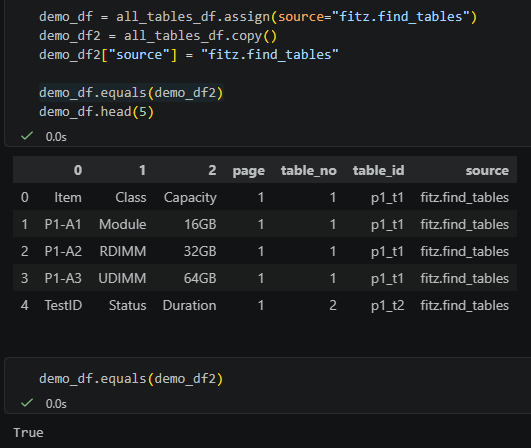The image size is (531, 448).
Task: Click the 'Module' cell
Action: [x=123, y=224]
